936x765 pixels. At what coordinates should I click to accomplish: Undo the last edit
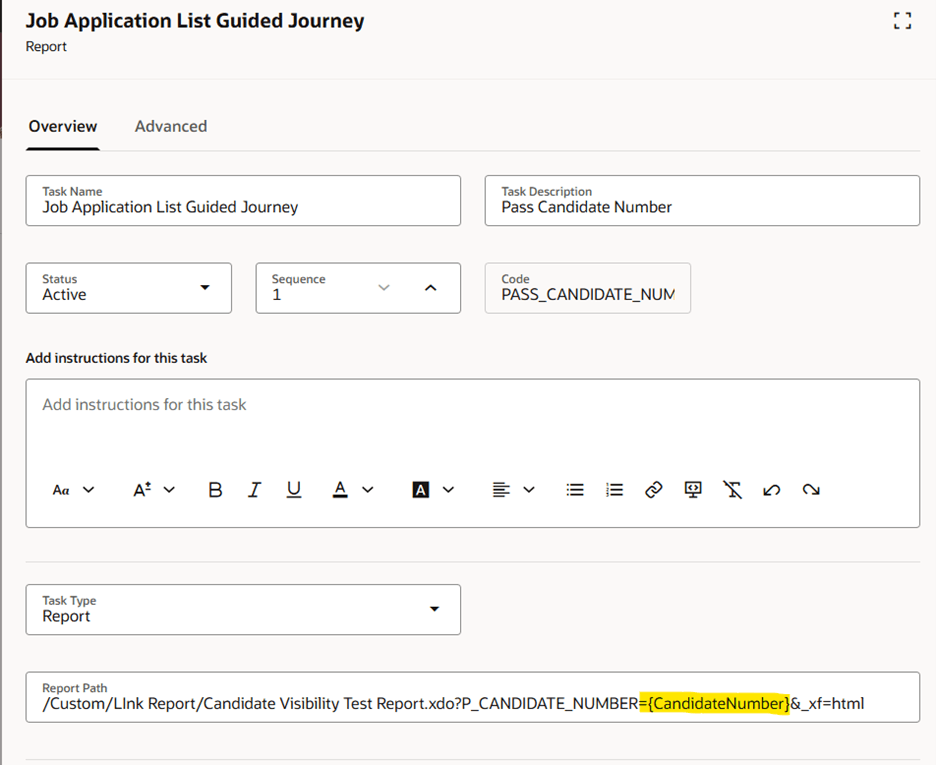(772, 491)
